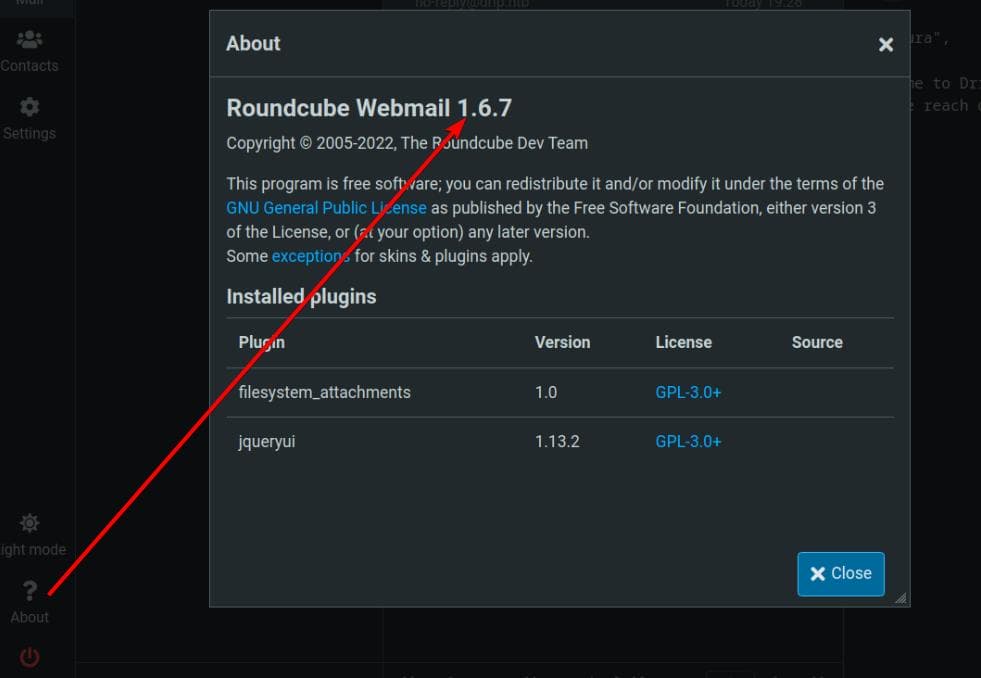Click the Version column header
Viewport: 981px width, 678px height.
[x=562, y=342]
